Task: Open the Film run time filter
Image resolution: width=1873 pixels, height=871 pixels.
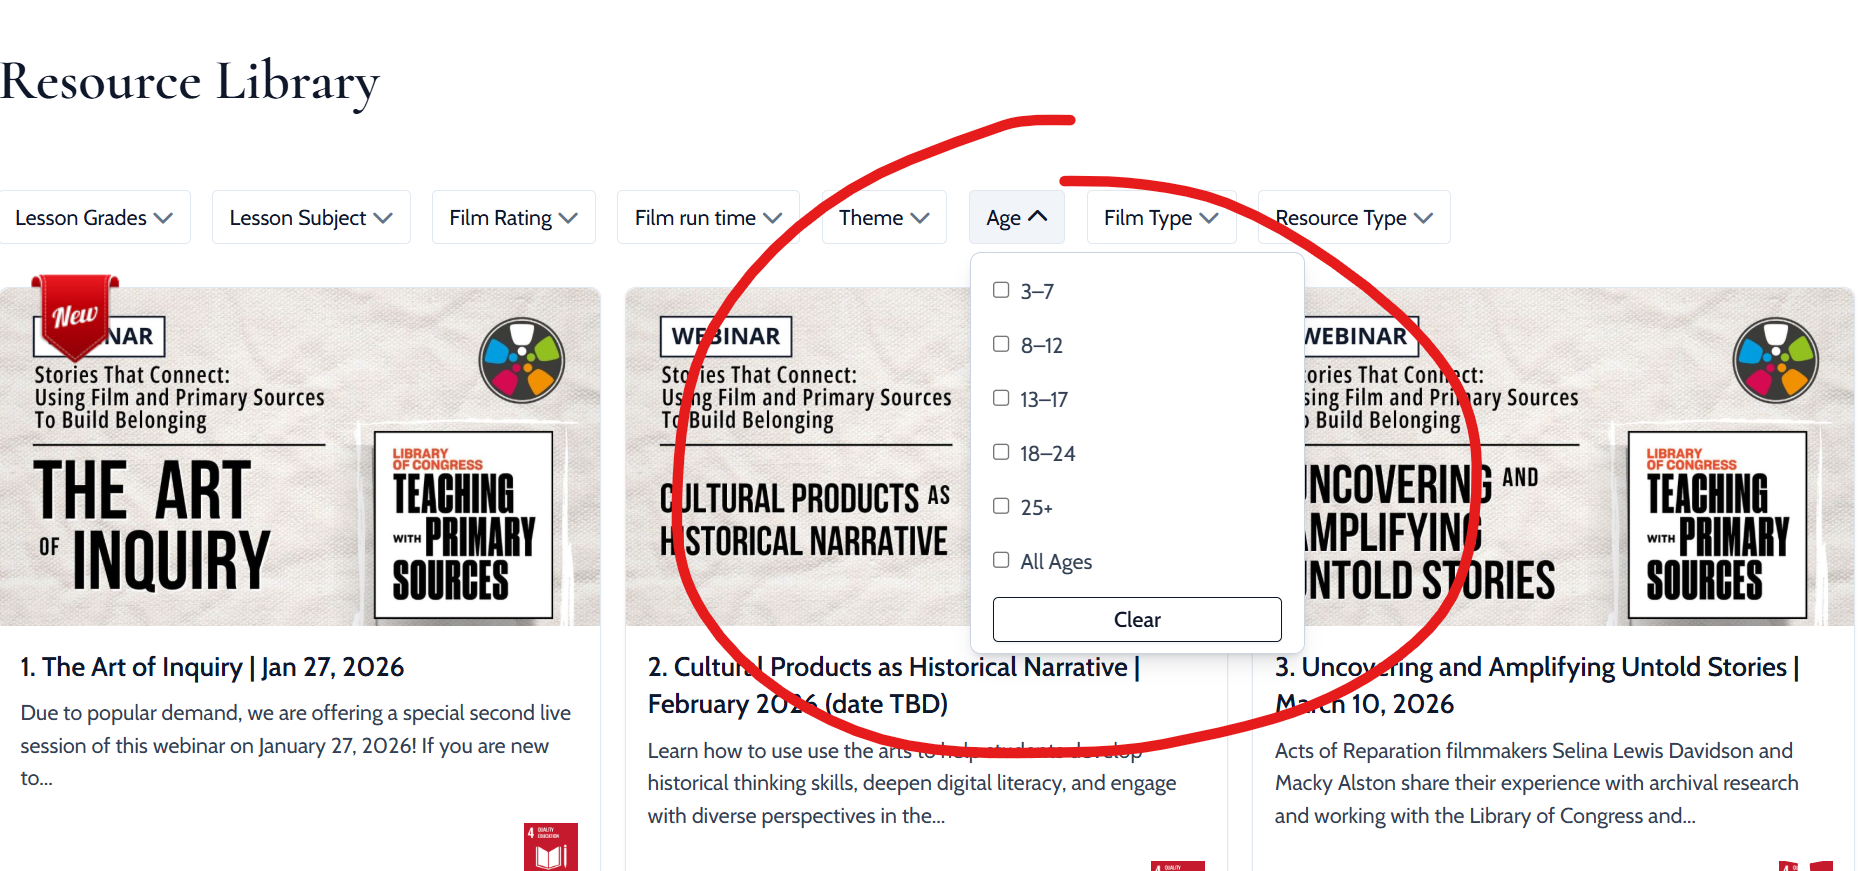Action: (707, 217)
